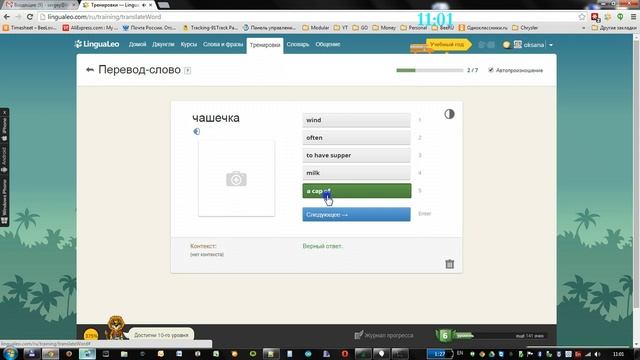Open the help icon next to Перевод-слово title
640x360 pixels.
[187, 71]
